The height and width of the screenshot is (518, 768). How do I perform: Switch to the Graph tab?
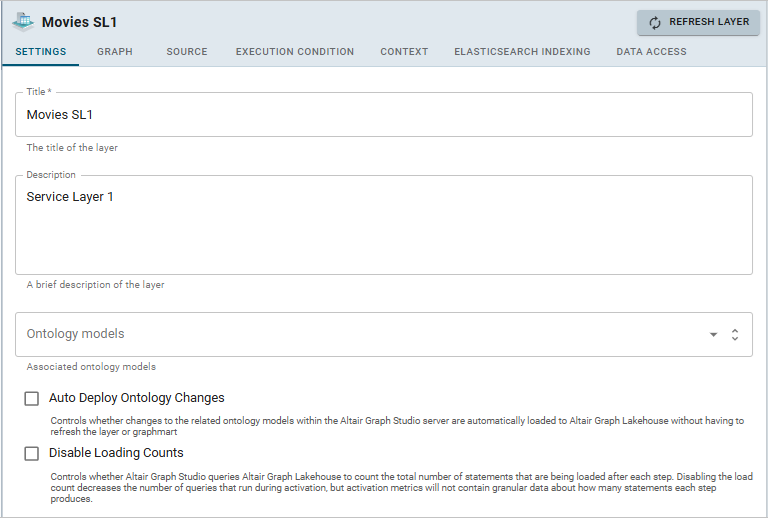coord(115,52)
